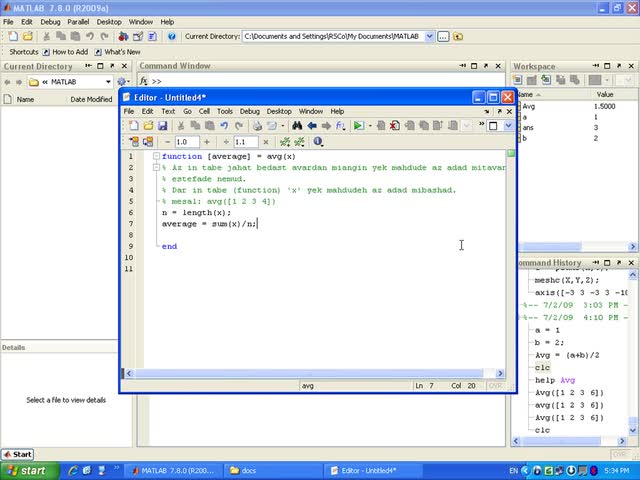Click the Undo arrow in Editor toolbar
The width and height of the screenshot is (640, 480).
pos(224,126)
